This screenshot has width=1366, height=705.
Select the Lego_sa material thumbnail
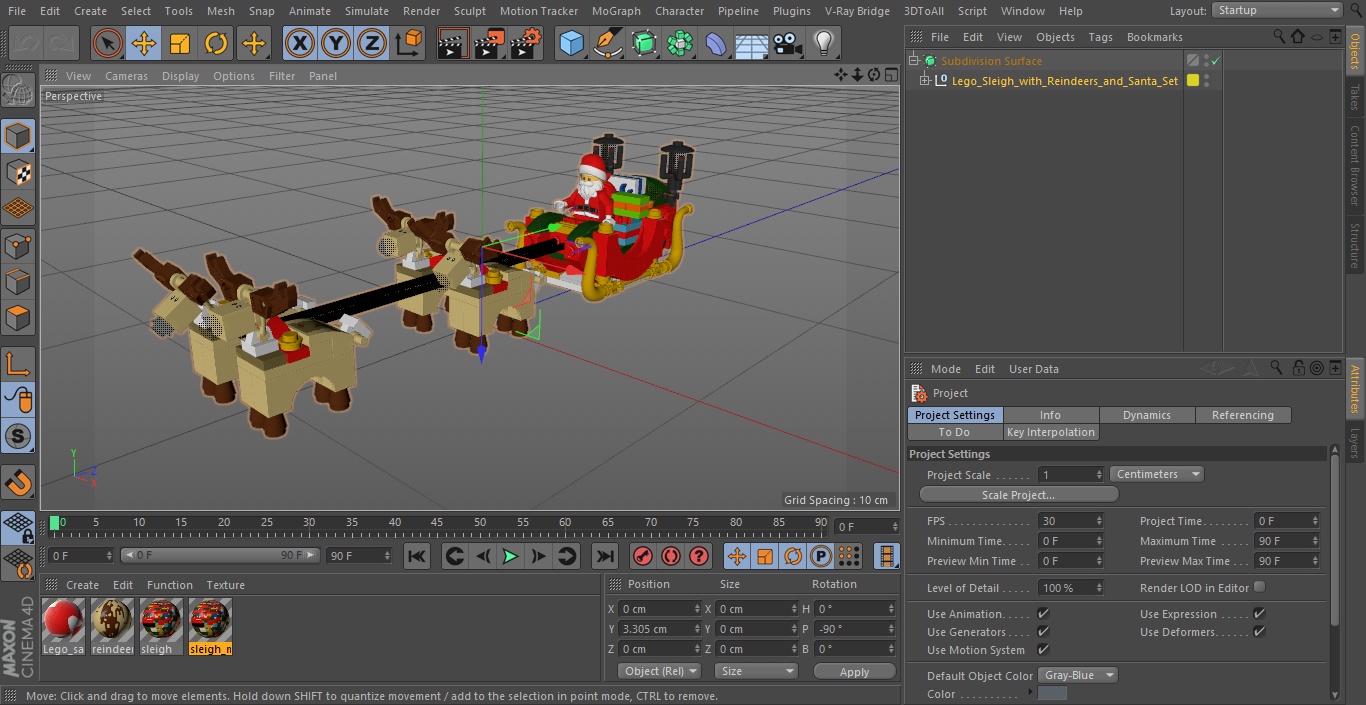(63, 626)
